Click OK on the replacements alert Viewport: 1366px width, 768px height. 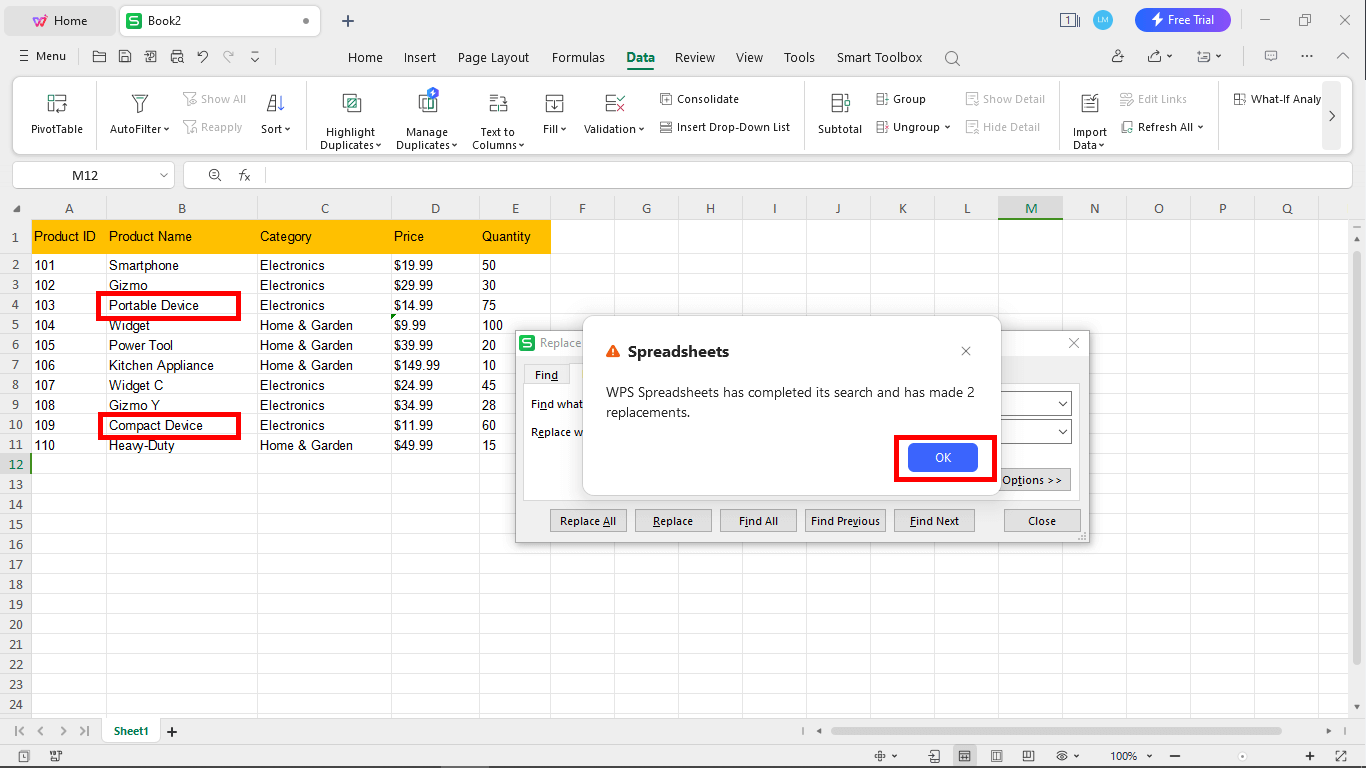[x=941, y=456]
